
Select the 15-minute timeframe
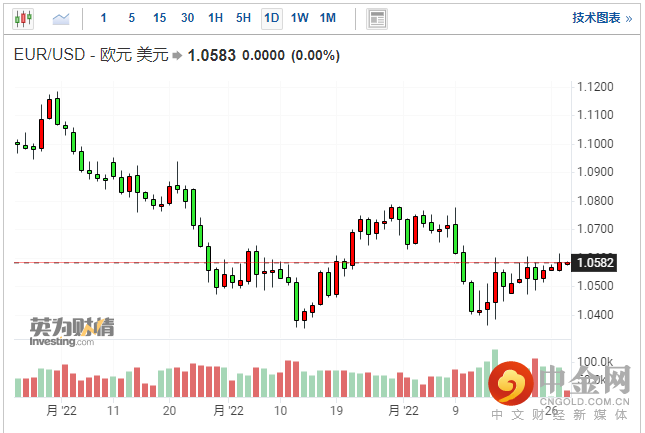click(160, 18)
